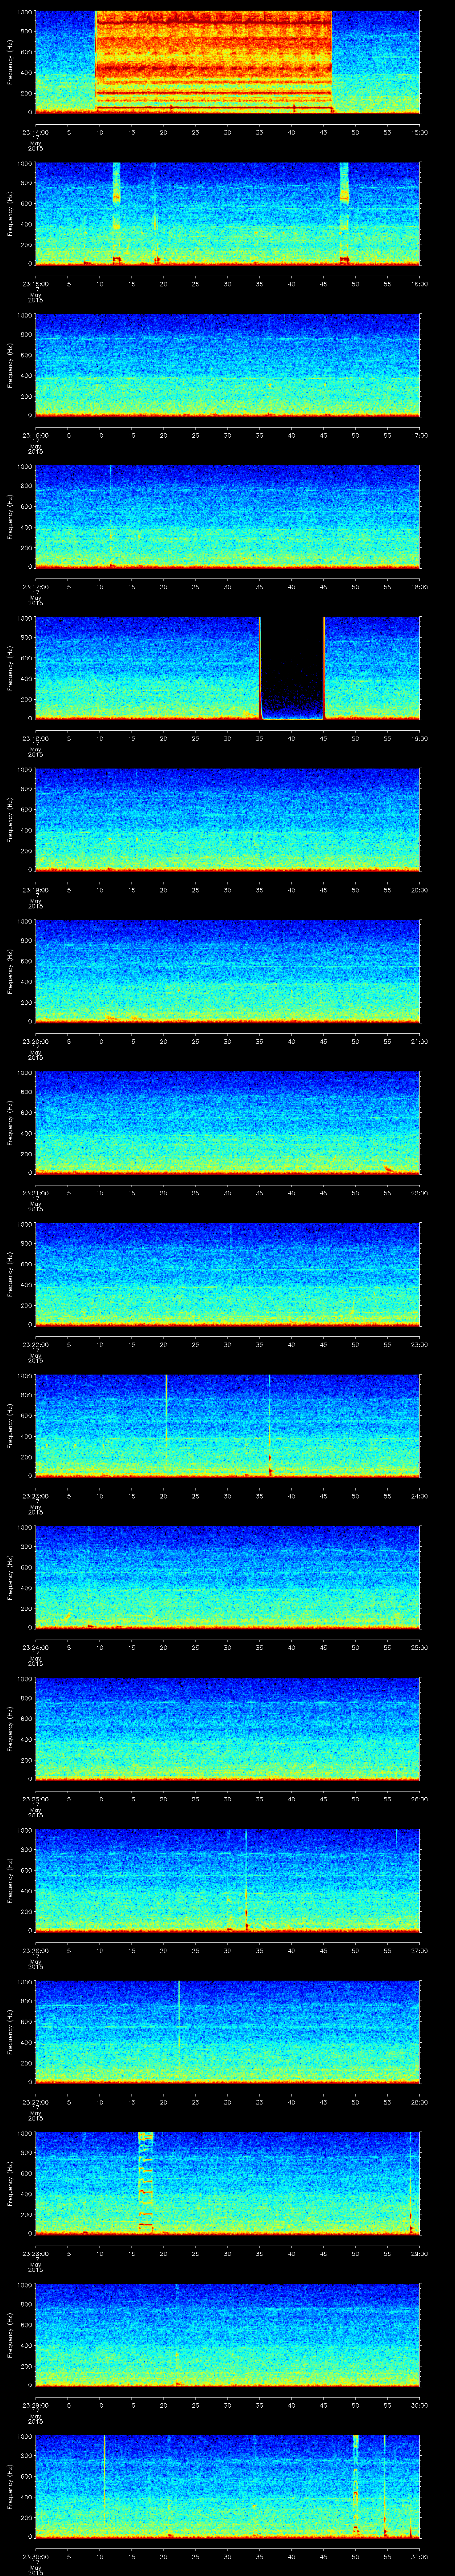Click the 22:00 end time label
This screenshot has width=455, height=2576.
pos(420,1192)
